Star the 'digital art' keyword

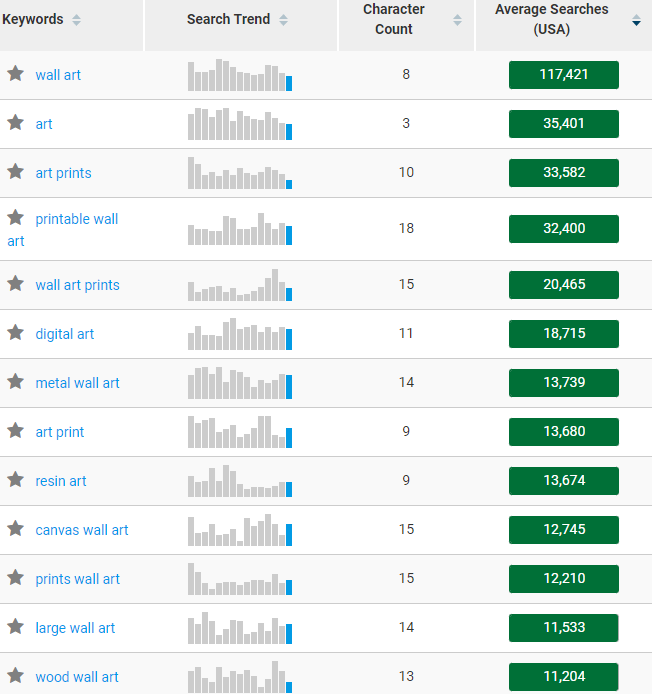16,332
